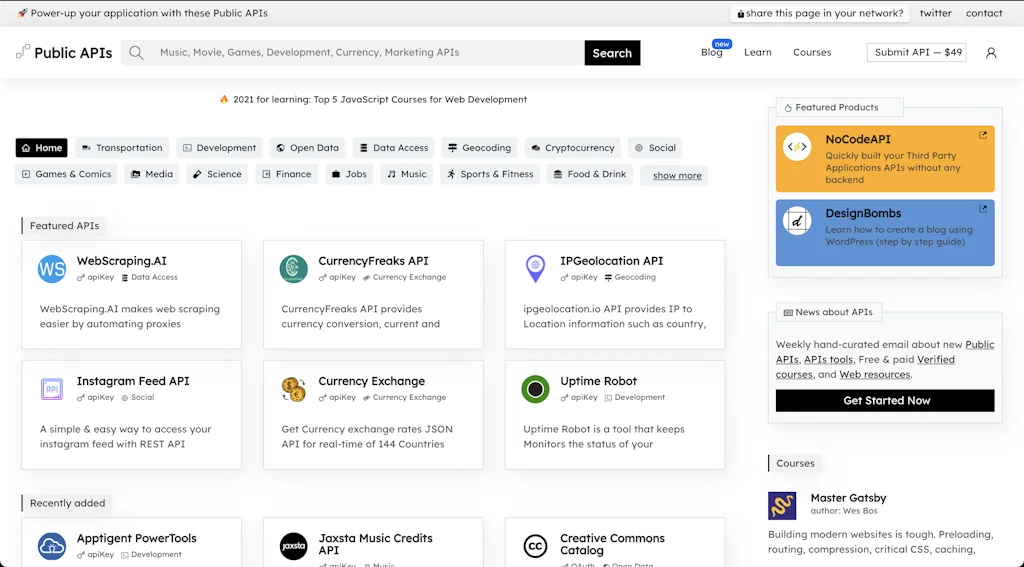
Task: Open the Instagram Feed API title
Action: [x=133, y=381]
